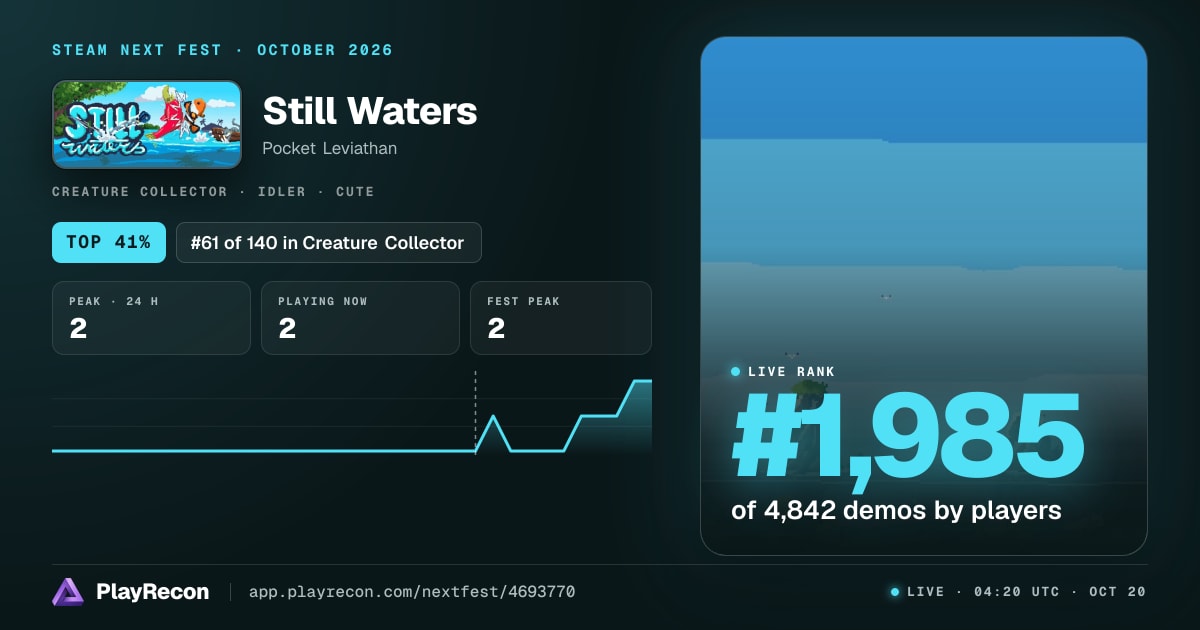Click the TOP 41% badge

pyautogui.click(x=109, y=242)
